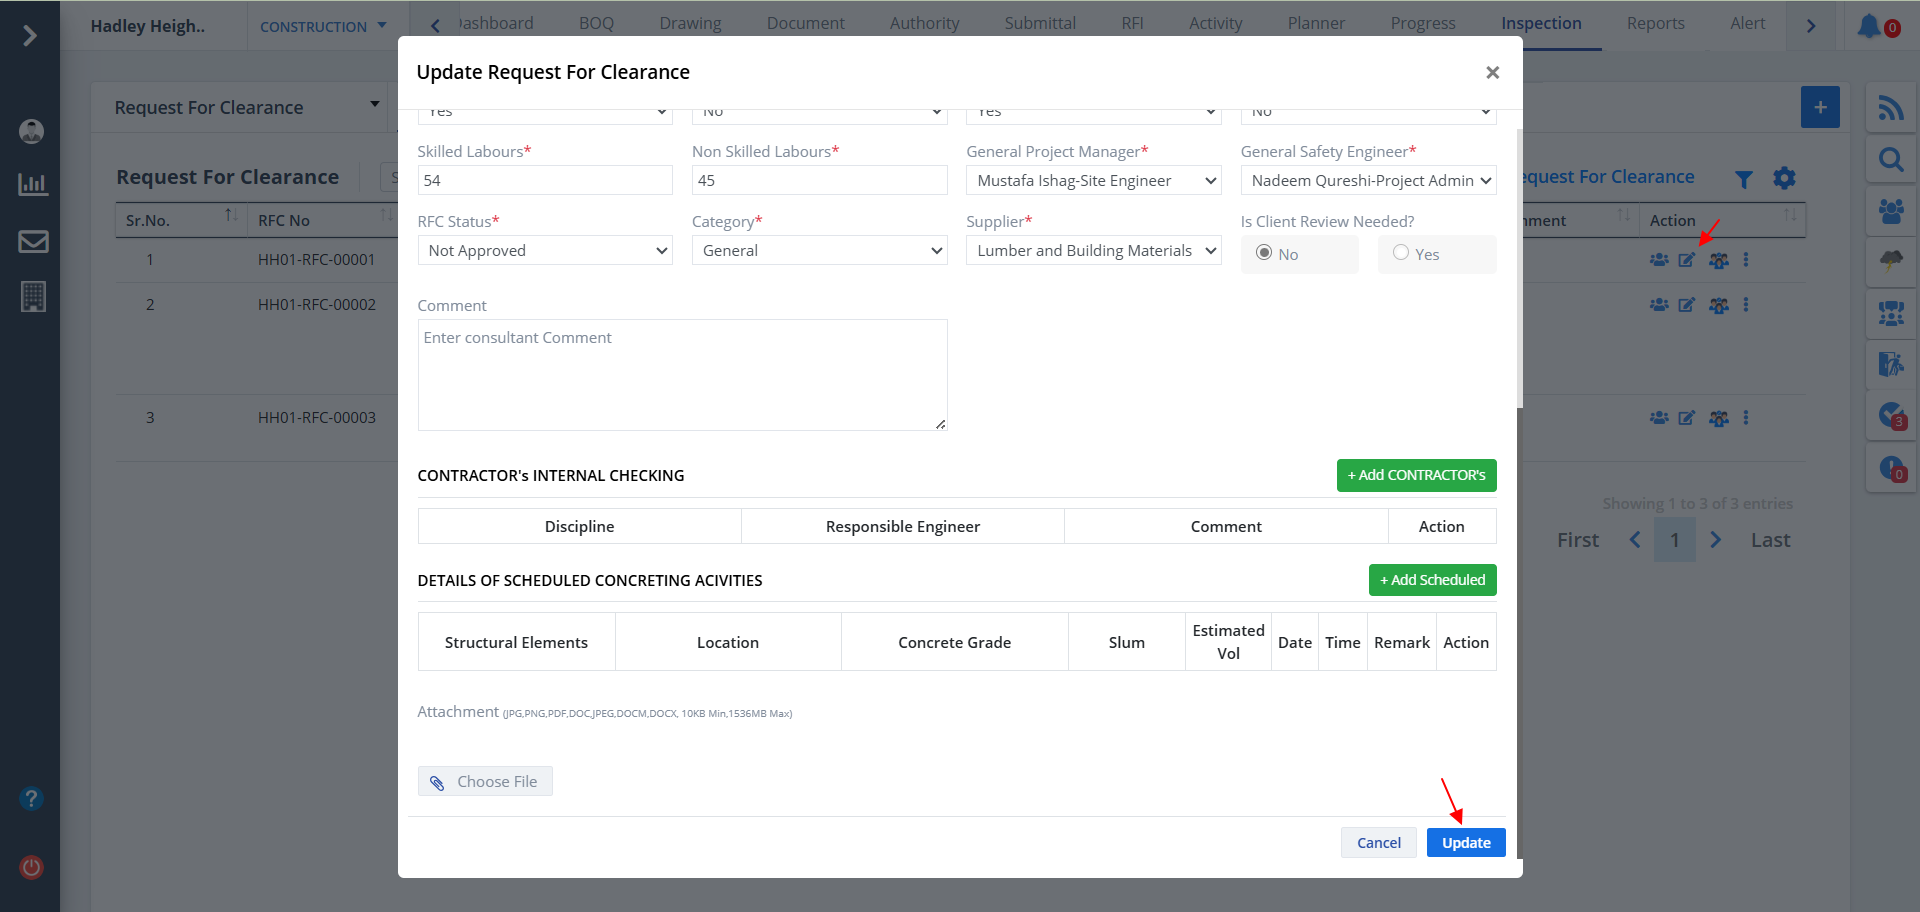Open the help question mark icon

pyautogui.click(x=31, y=798)
